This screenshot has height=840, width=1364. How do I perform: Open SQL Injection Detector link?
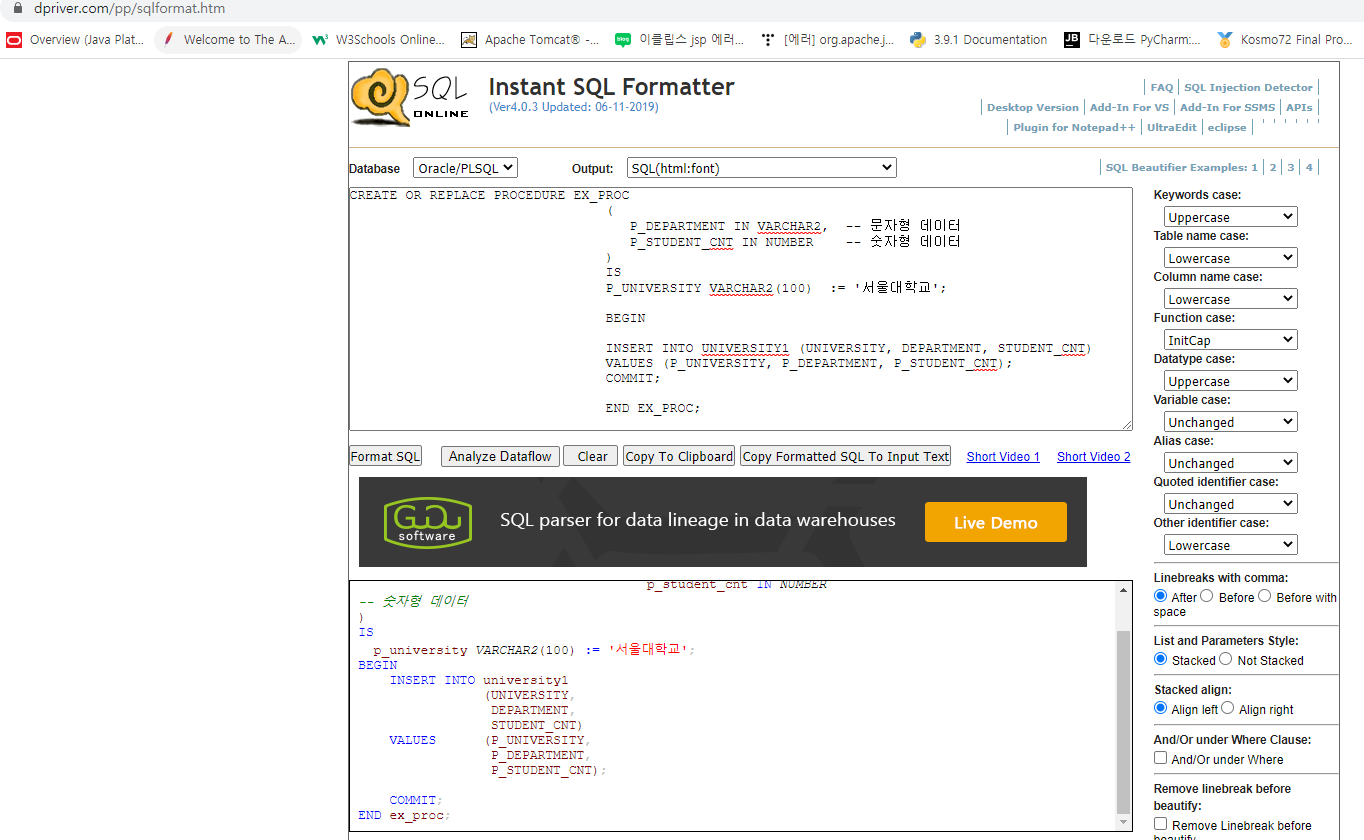pos(1248,88)
